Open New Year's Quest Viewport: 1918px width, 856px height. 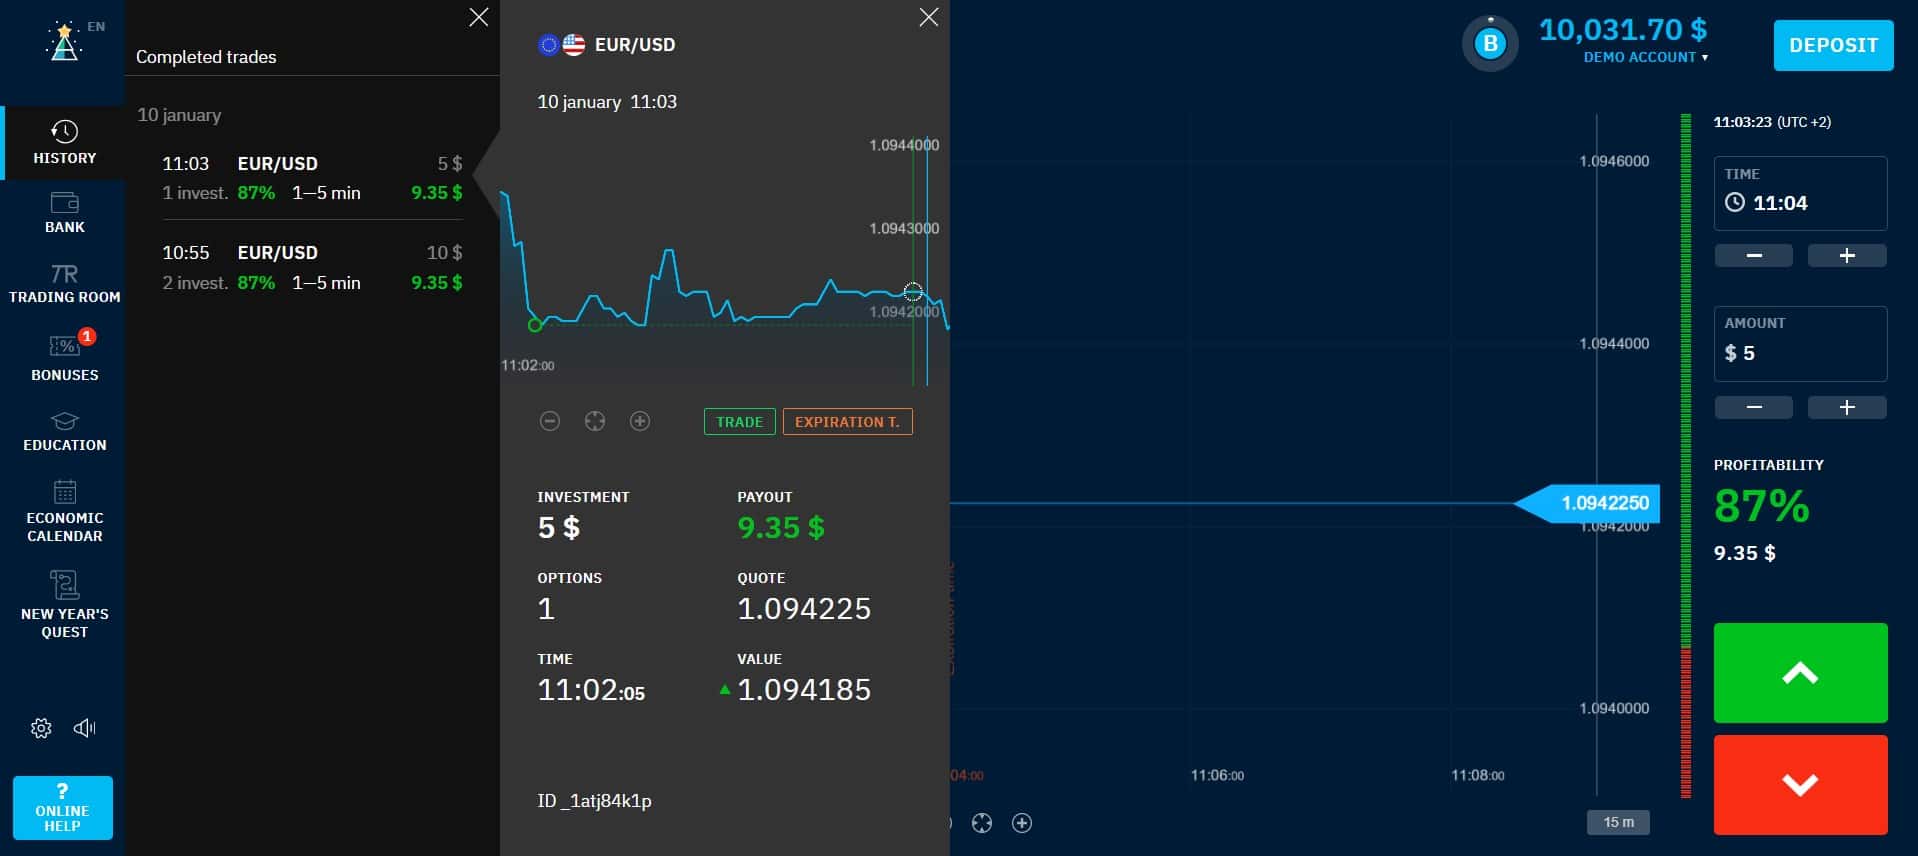[x=64, y=604]
